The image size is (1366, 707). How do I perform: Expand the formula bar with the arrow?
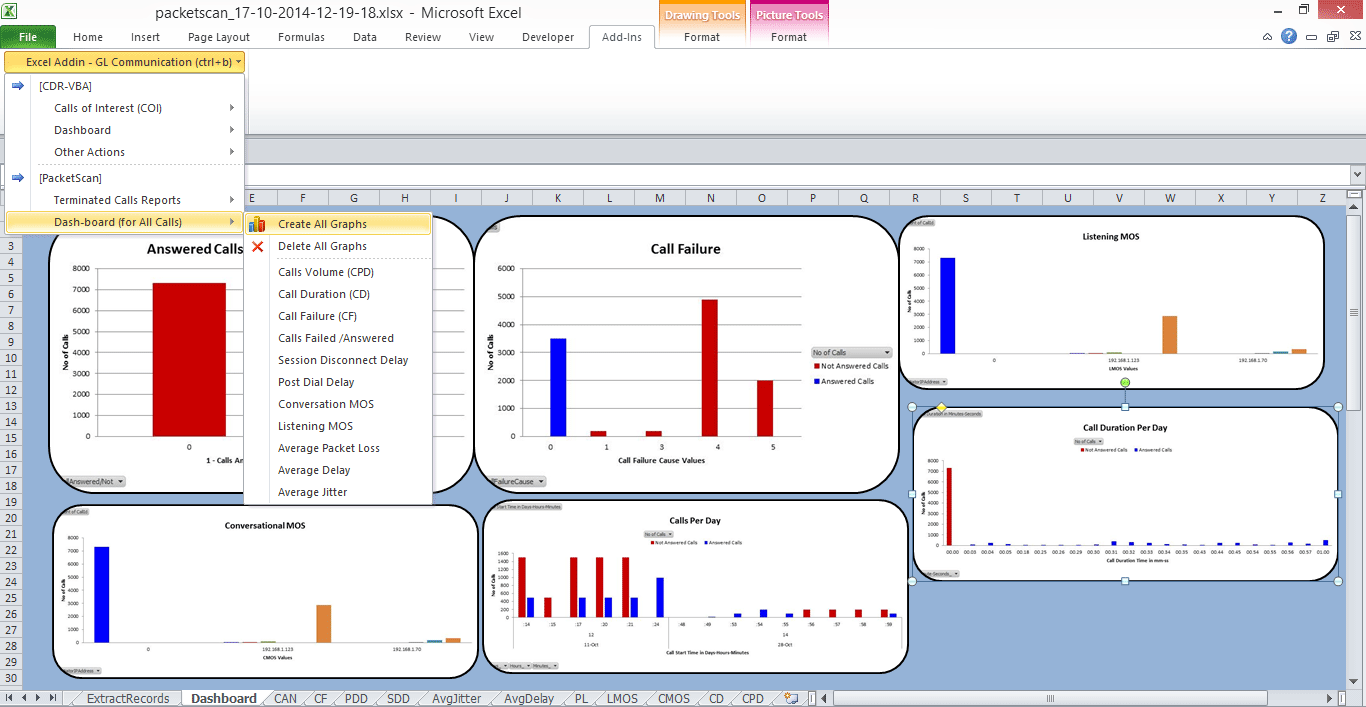click(1356, 175)
